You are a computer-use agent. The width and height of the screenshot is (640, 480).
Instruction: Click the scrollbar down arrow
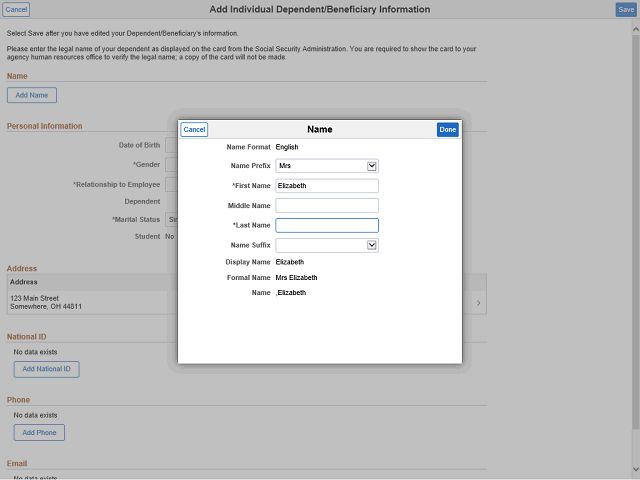pyautogui.click(x=636, y=469)
